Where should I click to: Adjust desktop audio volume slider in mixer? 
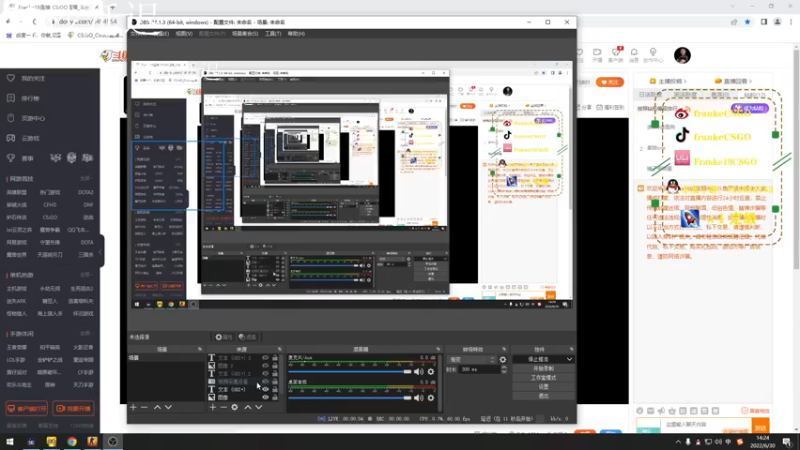(x=350, y=397)
